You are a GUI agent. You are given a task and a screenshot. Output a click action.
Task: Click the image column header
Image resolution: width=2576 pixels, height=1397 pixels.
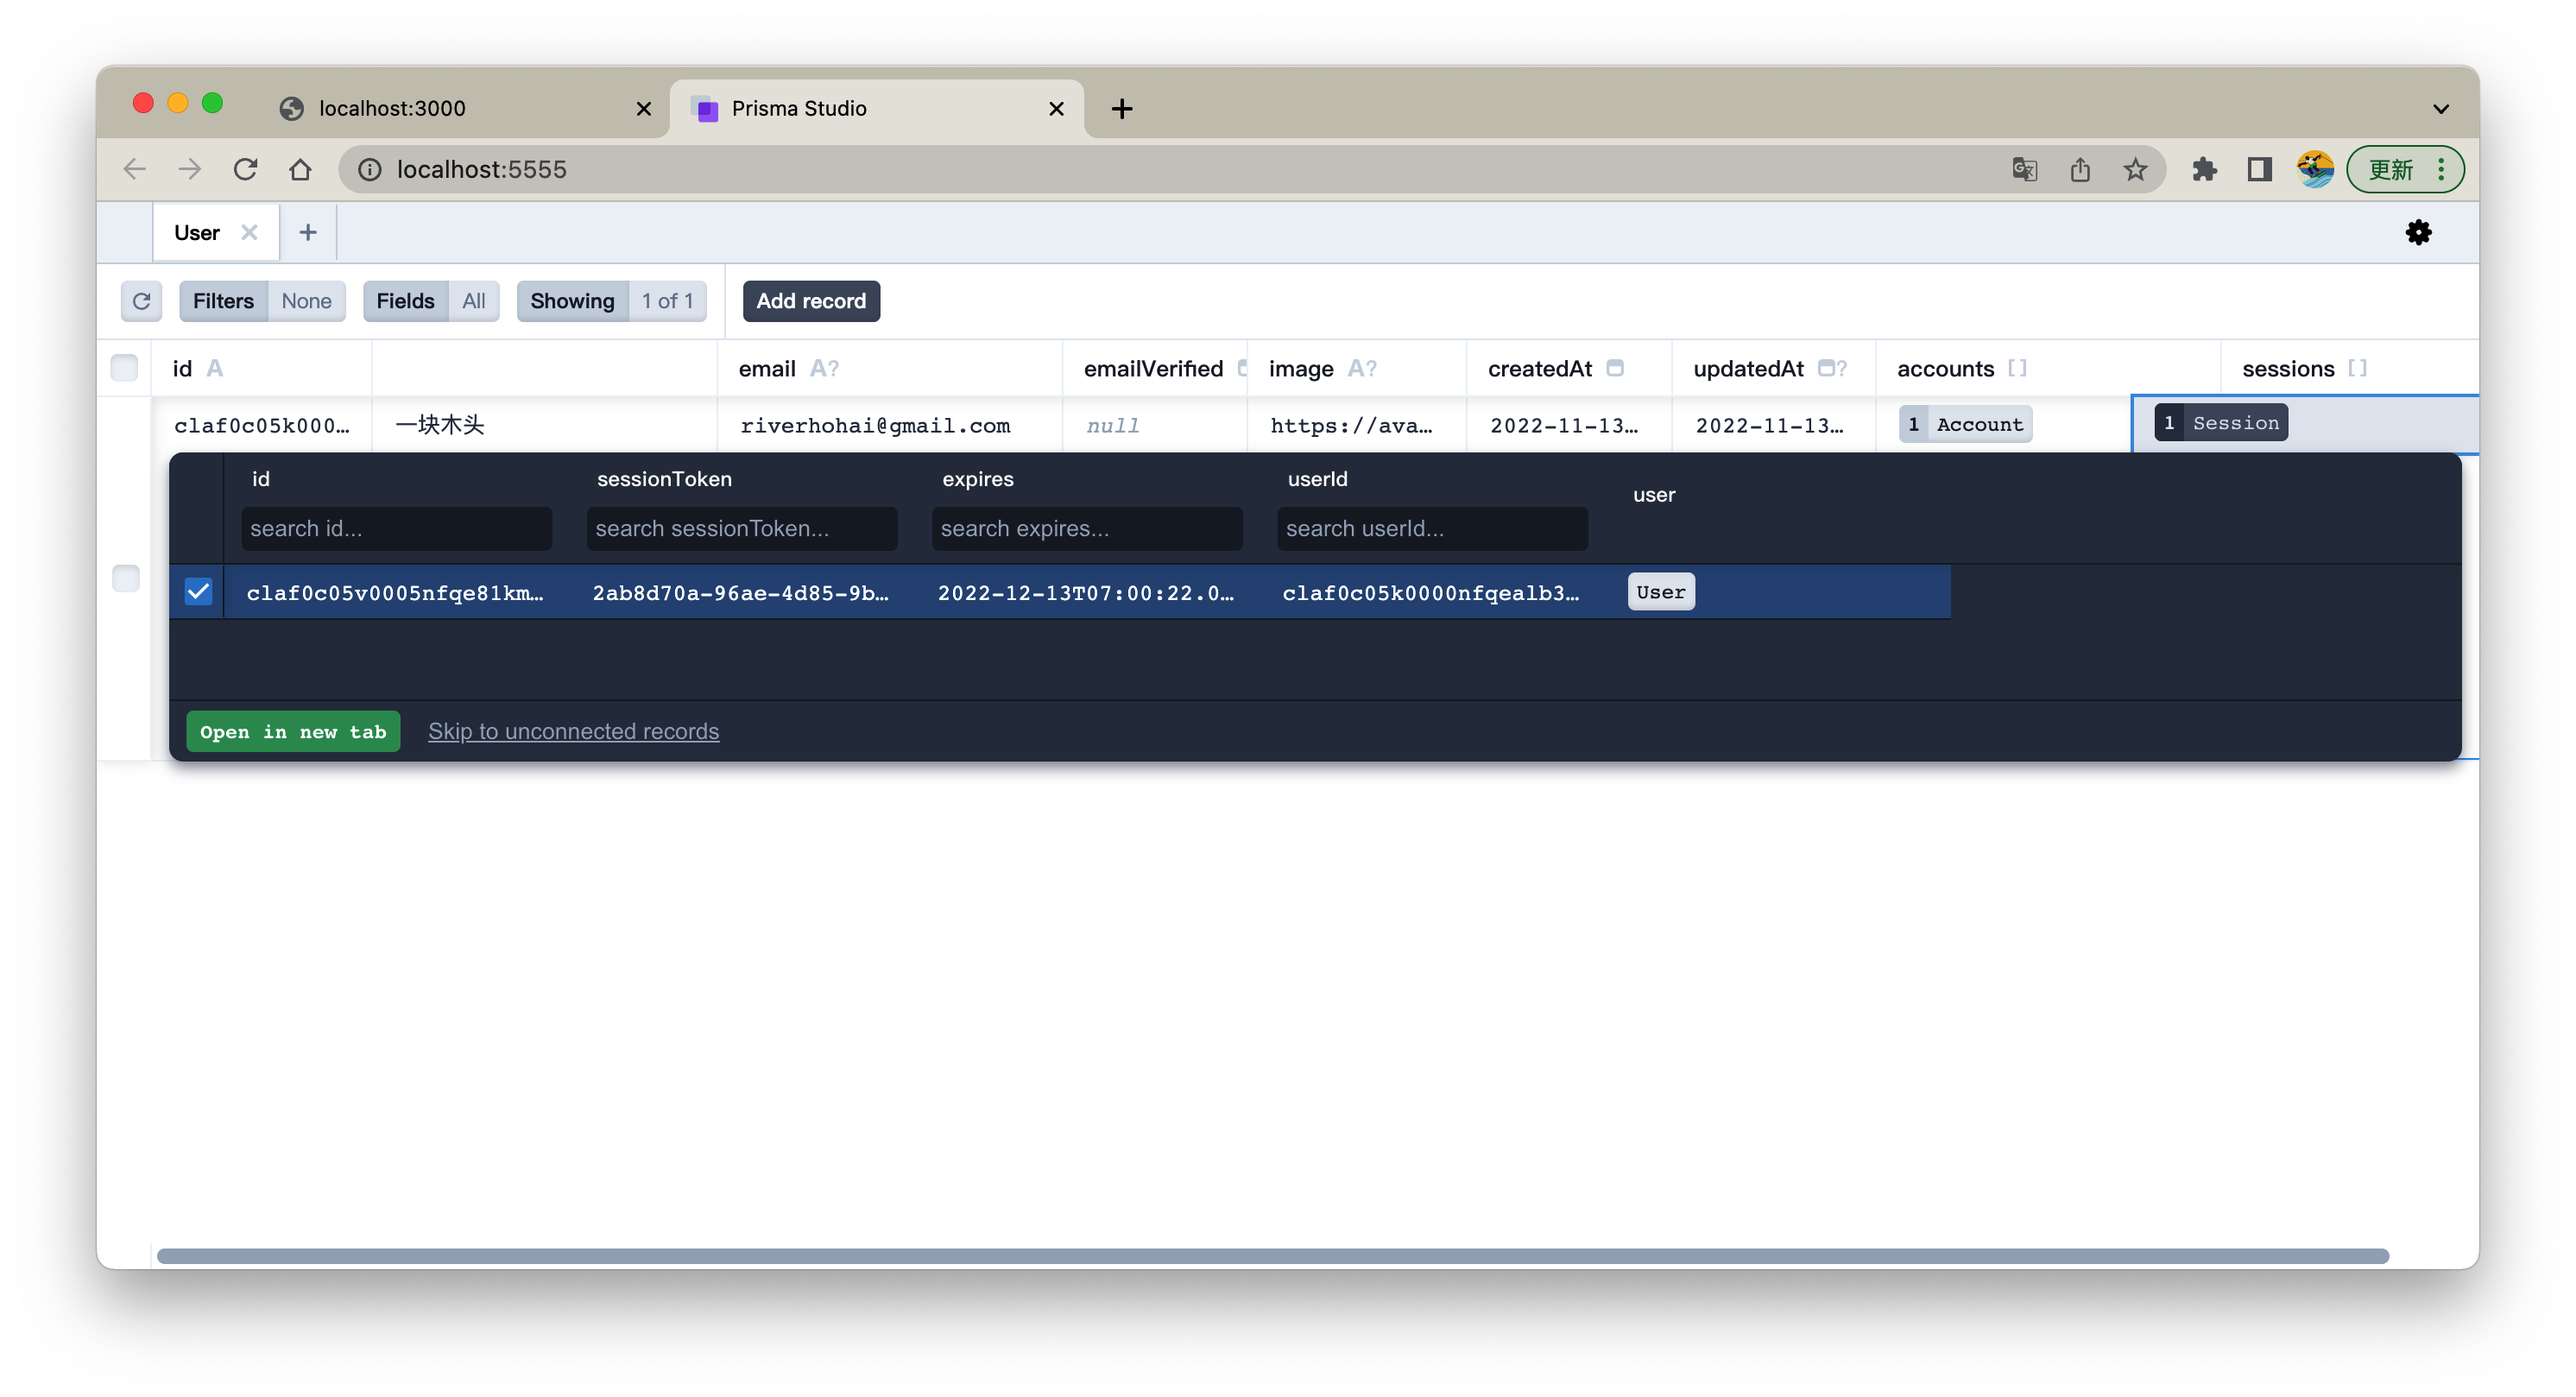click(1357, 369)
